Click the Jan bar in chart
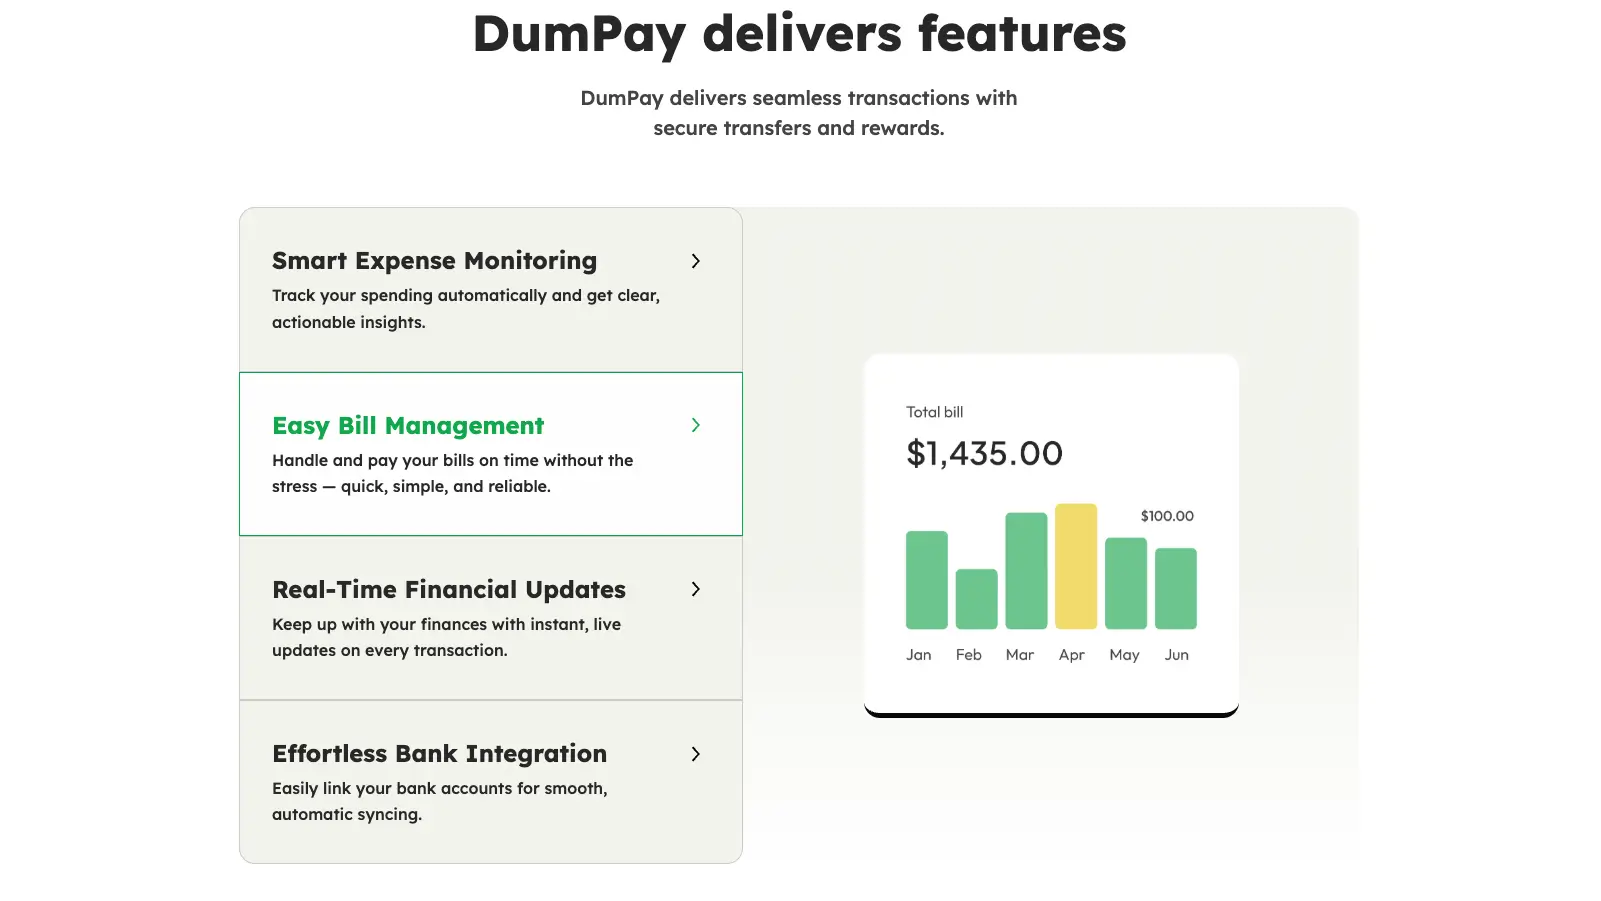The image size is (1601, 901). pos(926,580)
